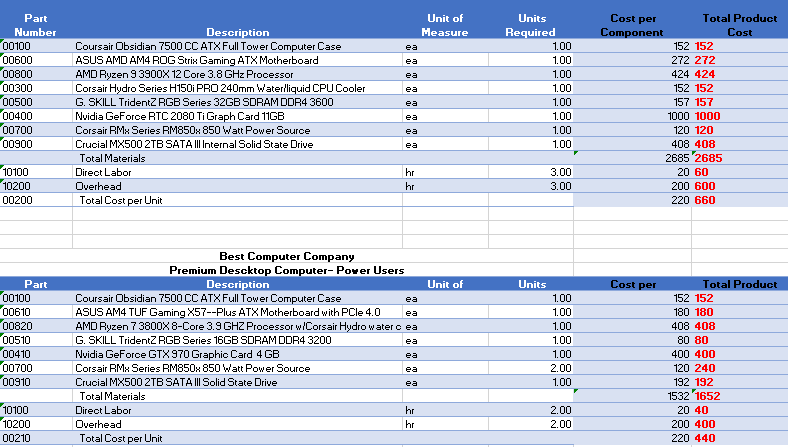Select the "Total Product Cost" header cell

click(740, 25)
